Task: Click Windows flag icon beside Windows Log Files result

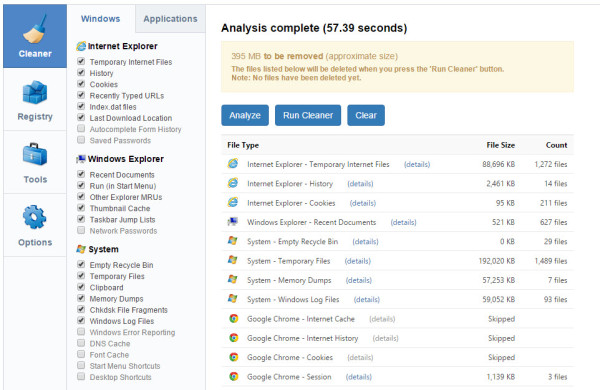Action: pos(233,299)
